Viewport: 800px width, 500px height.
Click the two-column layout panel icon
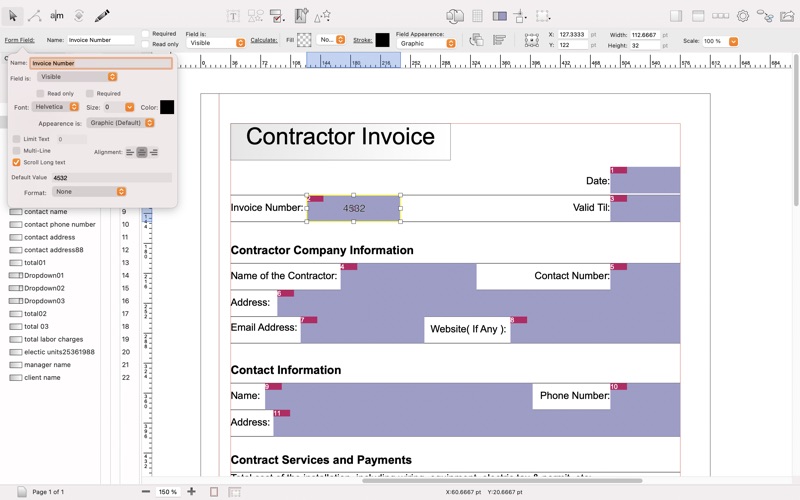tap(499, 16)
